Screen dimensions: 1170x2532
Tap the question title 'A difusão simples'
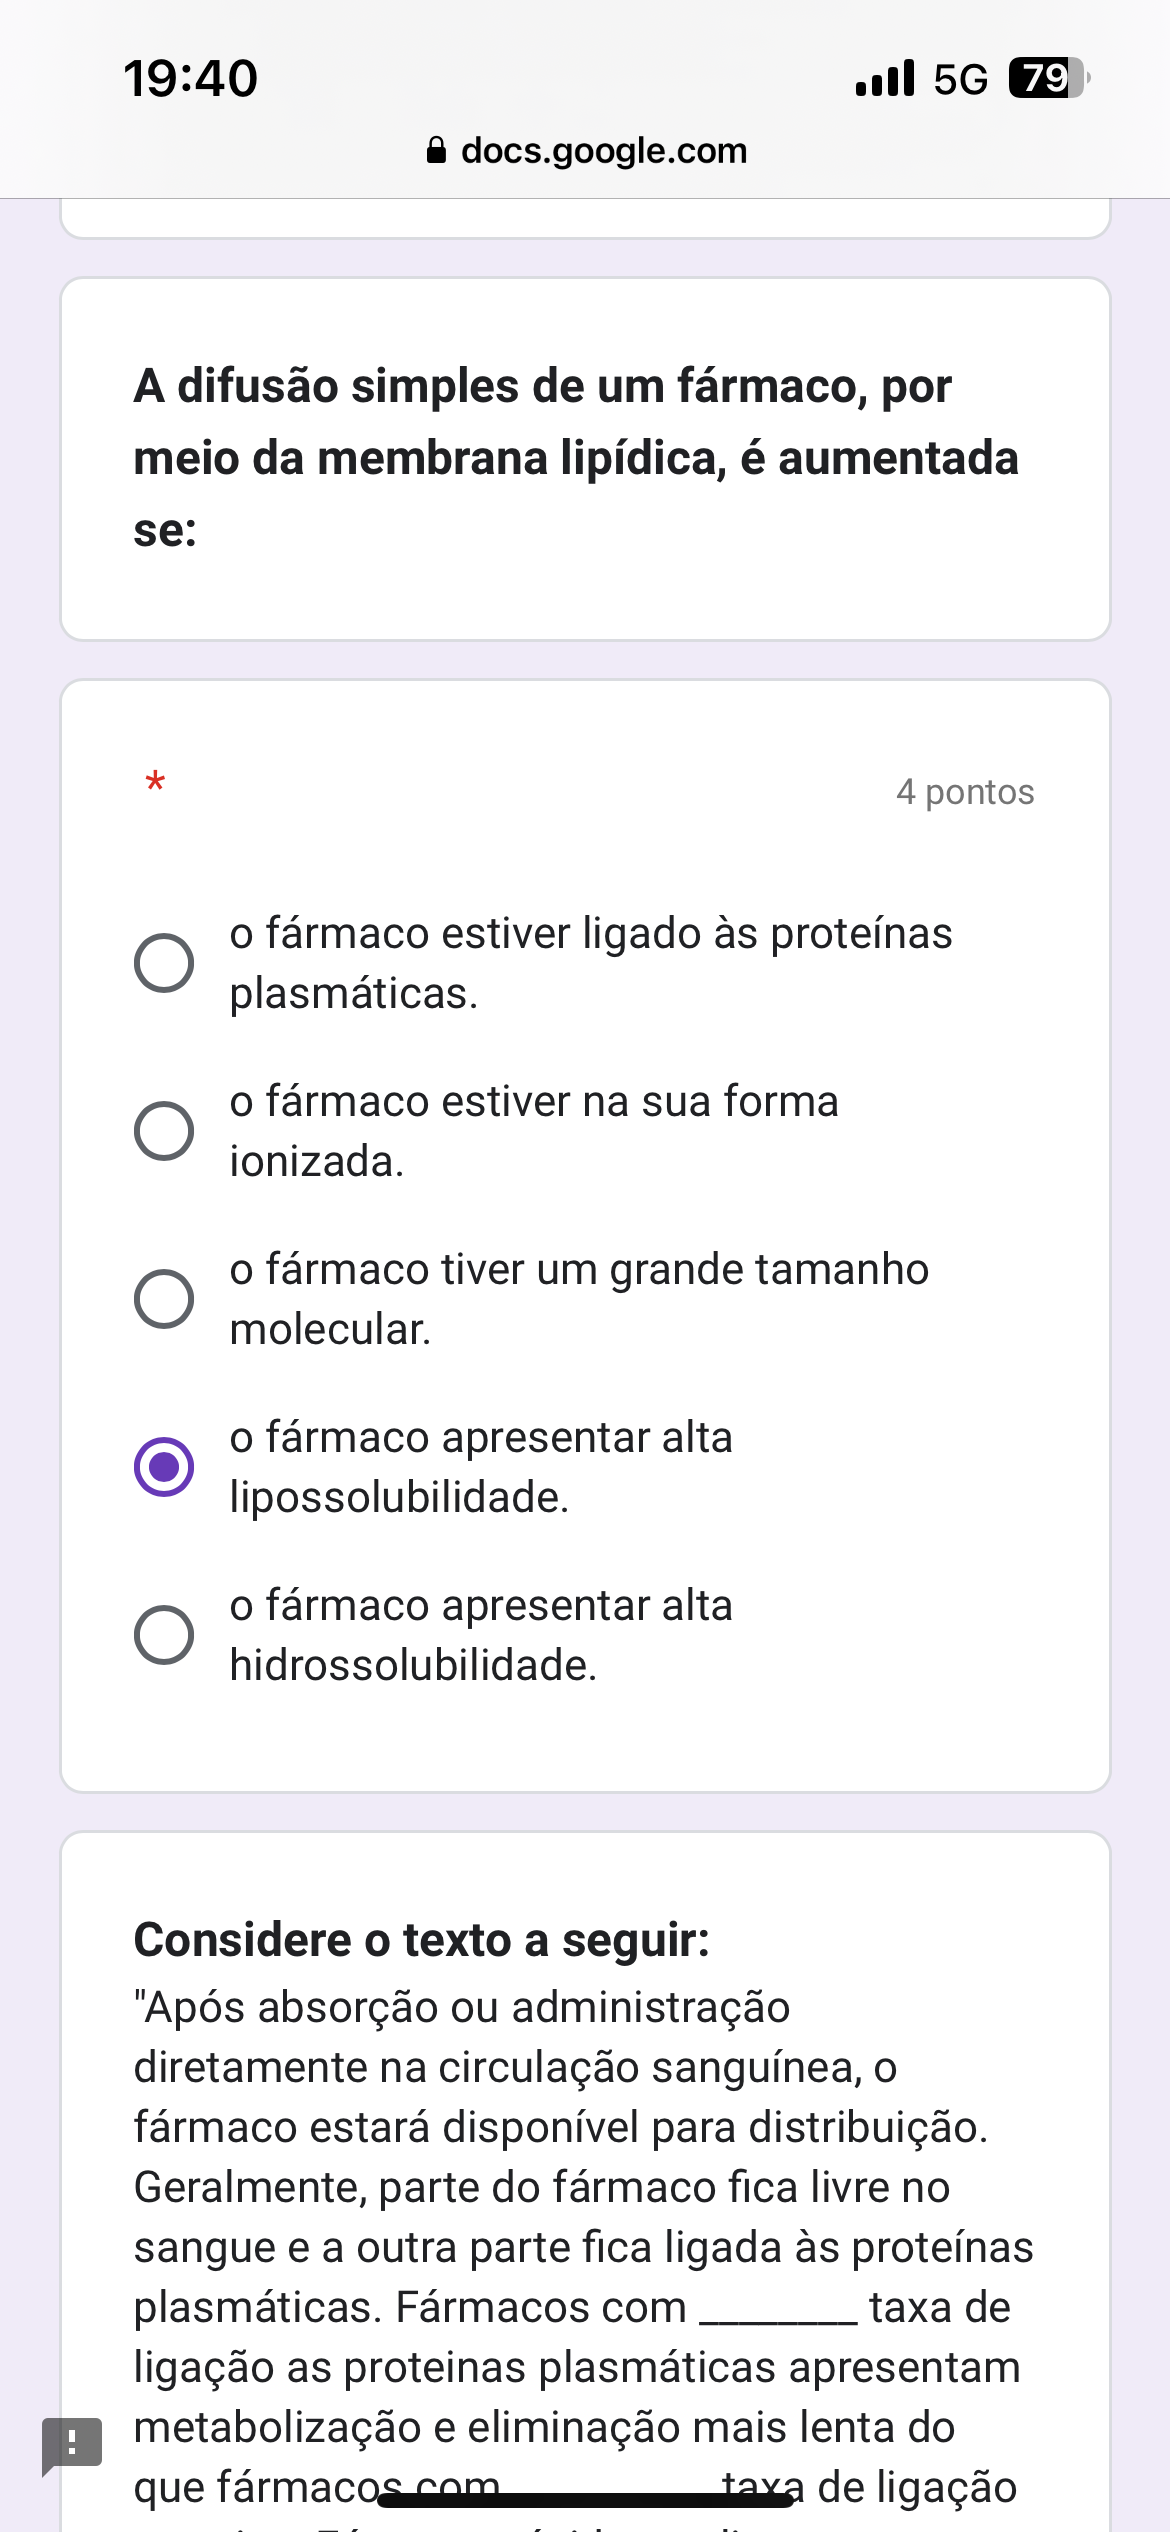575,457
